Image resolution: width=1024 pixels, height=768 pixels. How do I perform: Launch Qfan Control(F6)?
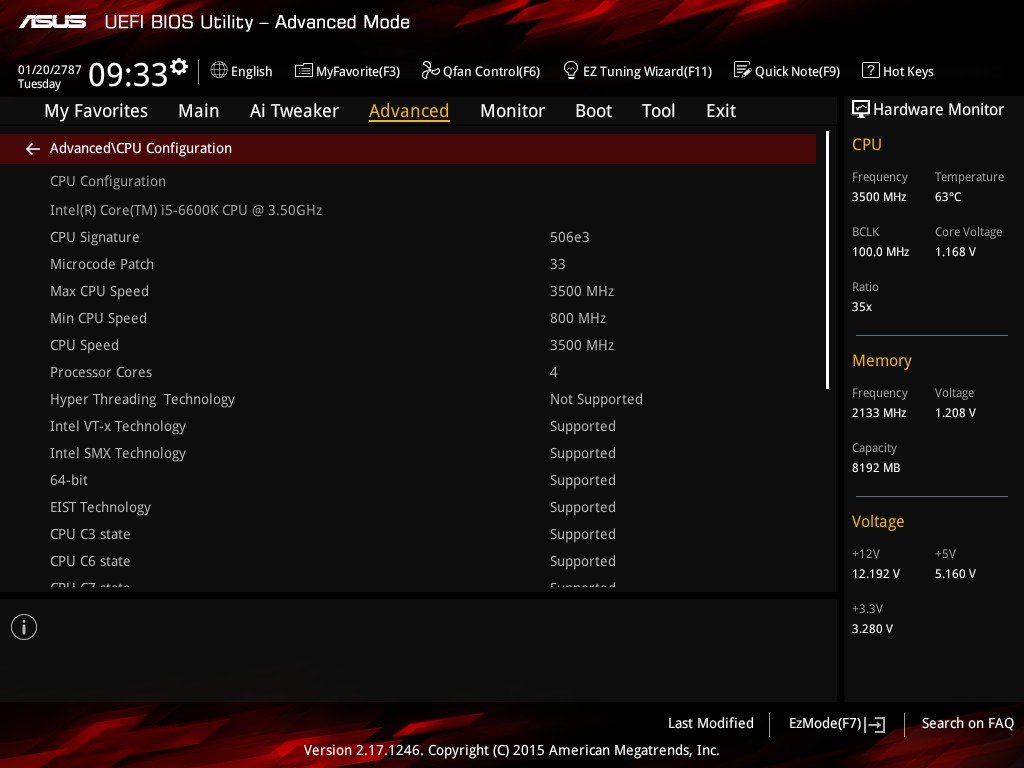tap(481, 71)
